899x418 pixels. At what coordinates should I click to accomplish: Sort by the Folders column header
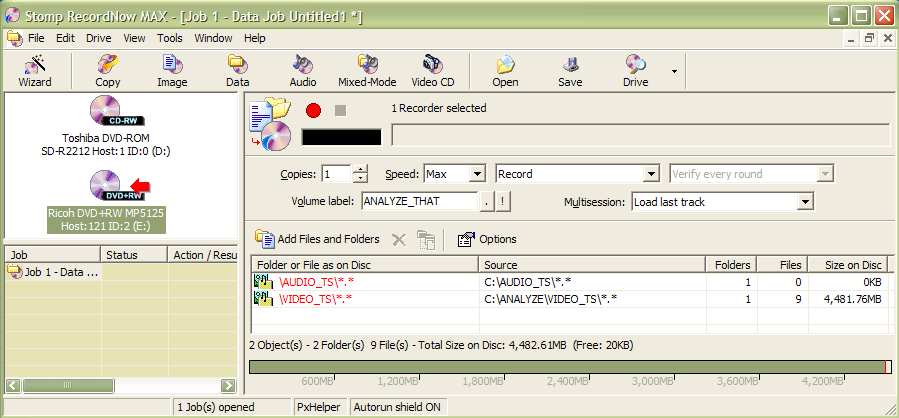[732, 265]
